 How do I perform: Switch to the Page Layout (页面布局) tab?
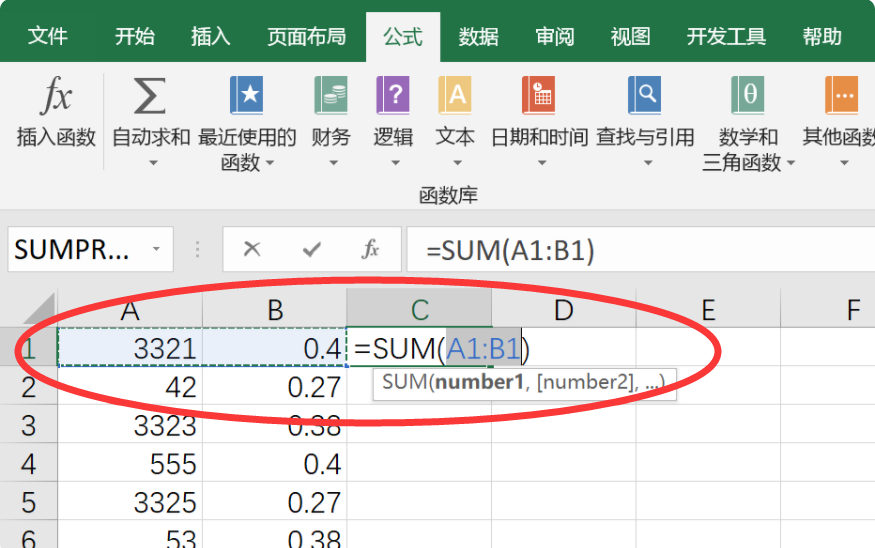coord(306,36)
